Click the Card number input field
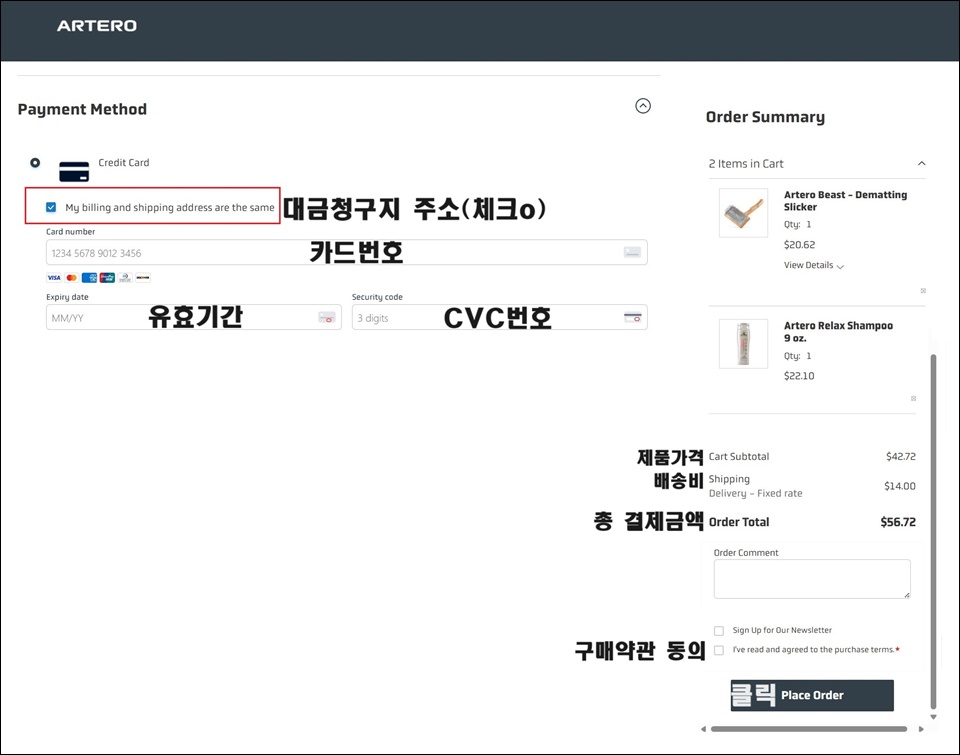This screenshot has height=755, width=960. 347,252
